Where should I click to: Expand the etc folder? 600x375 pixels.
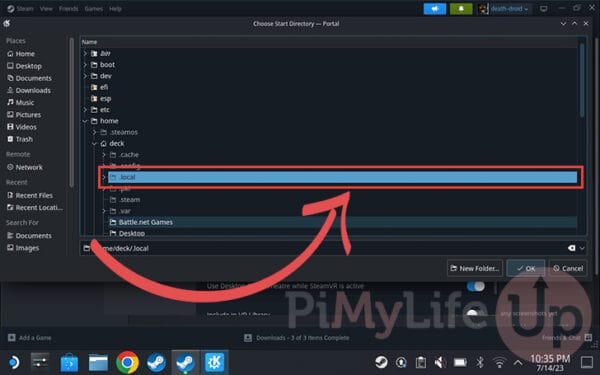pos(85,110)
